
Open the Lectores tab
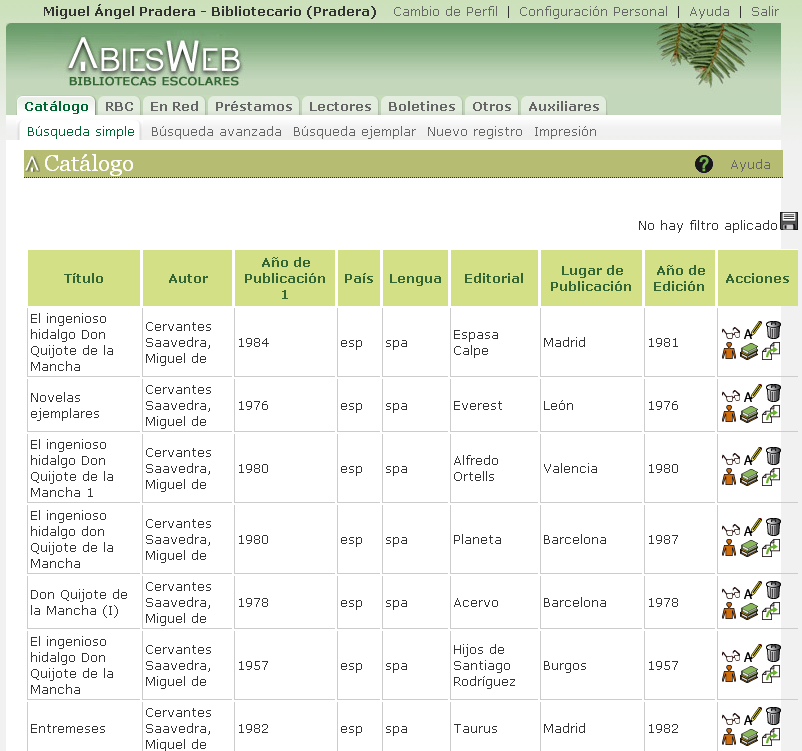point(340,106)
